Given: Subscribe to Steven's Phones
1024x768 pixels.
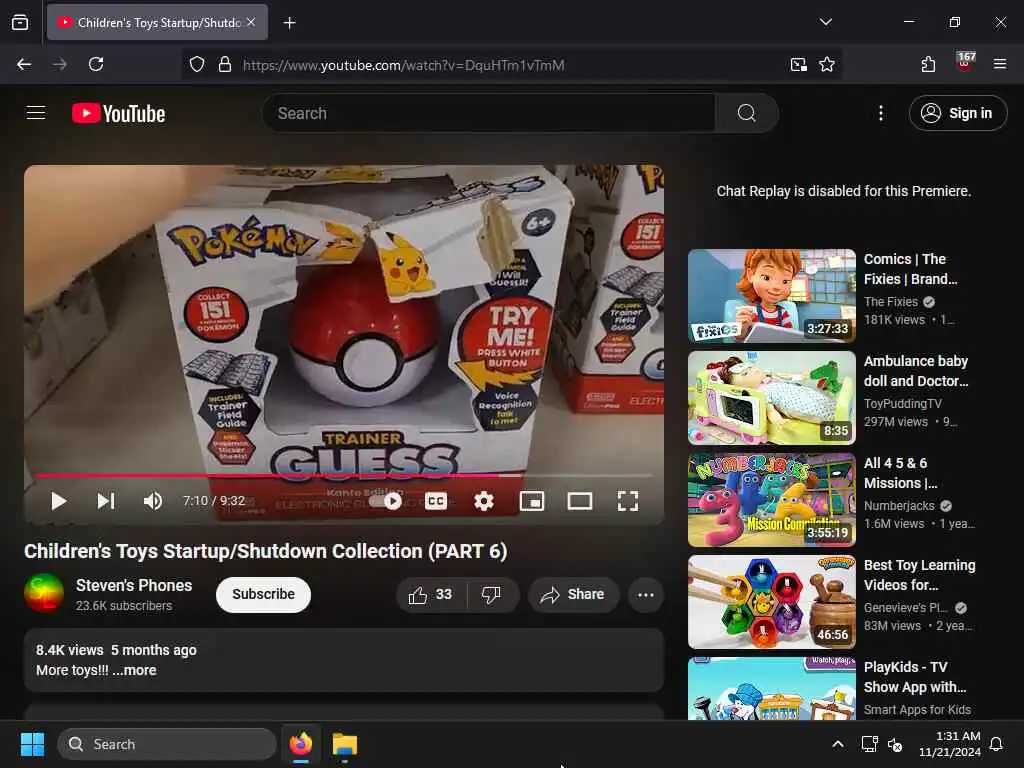Looking at the screenshot, I should click(x=263, y=594).
